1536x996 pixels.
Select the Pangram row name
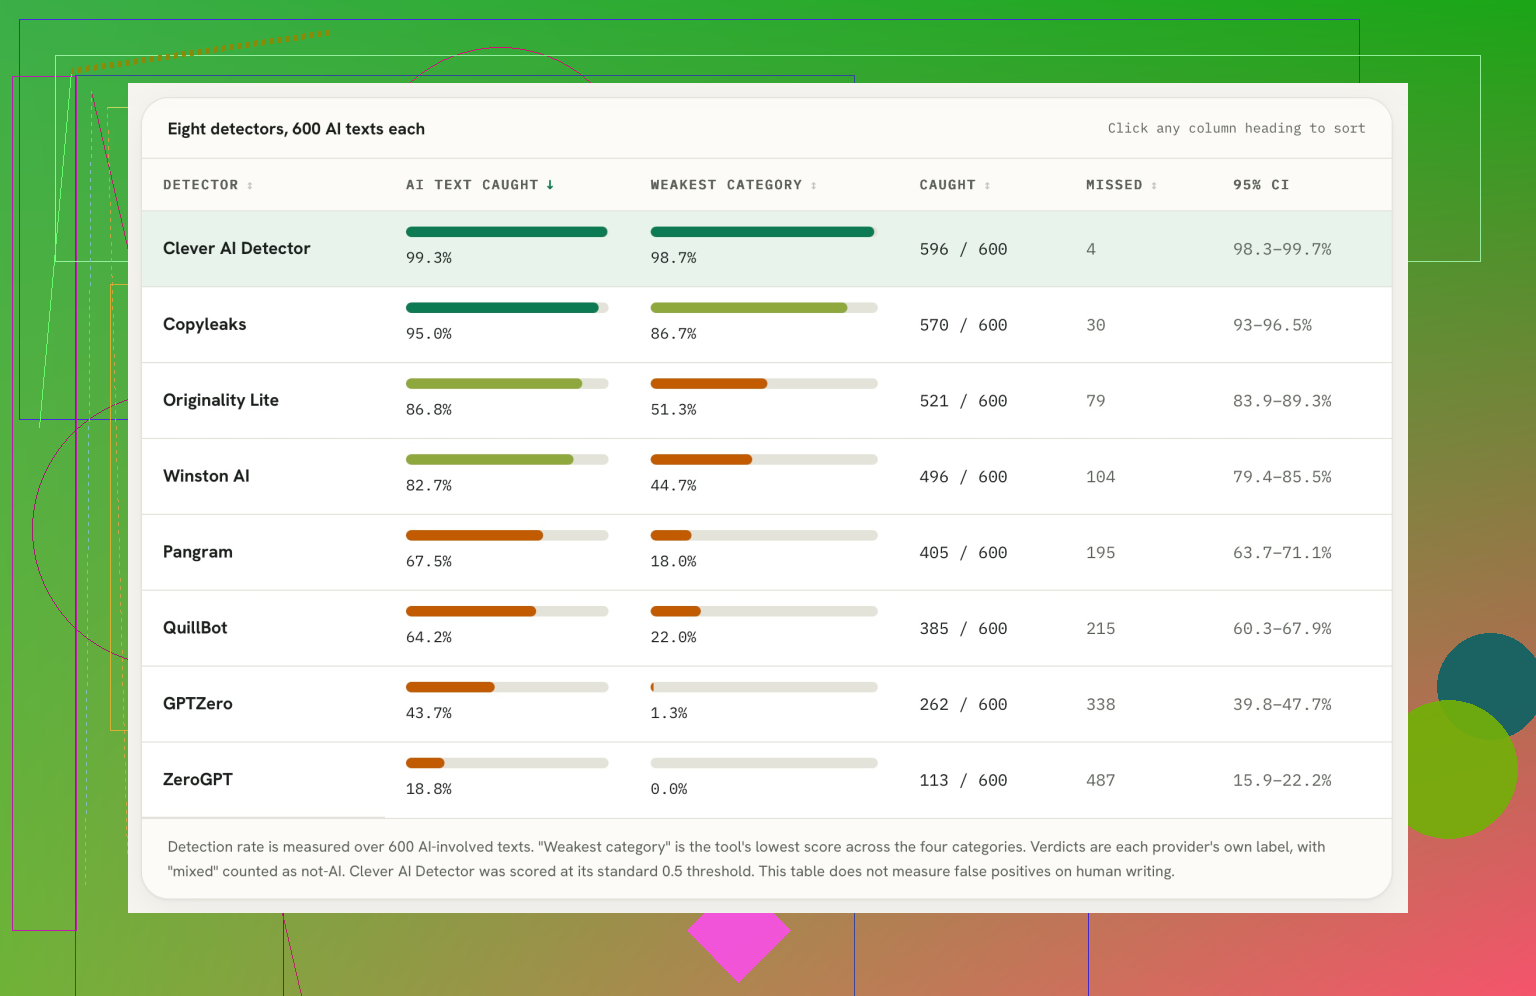tap(198, 552)
